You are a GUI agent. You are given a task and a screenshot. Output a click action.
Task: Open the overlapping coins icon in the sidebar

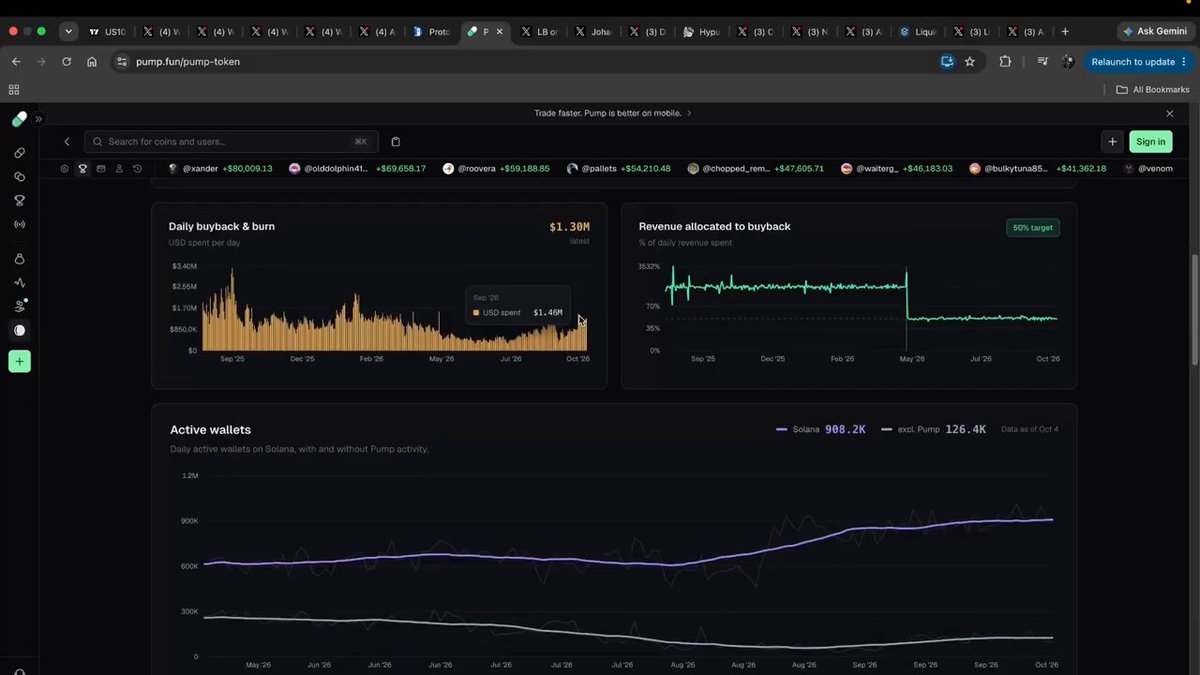coord(19,177)
